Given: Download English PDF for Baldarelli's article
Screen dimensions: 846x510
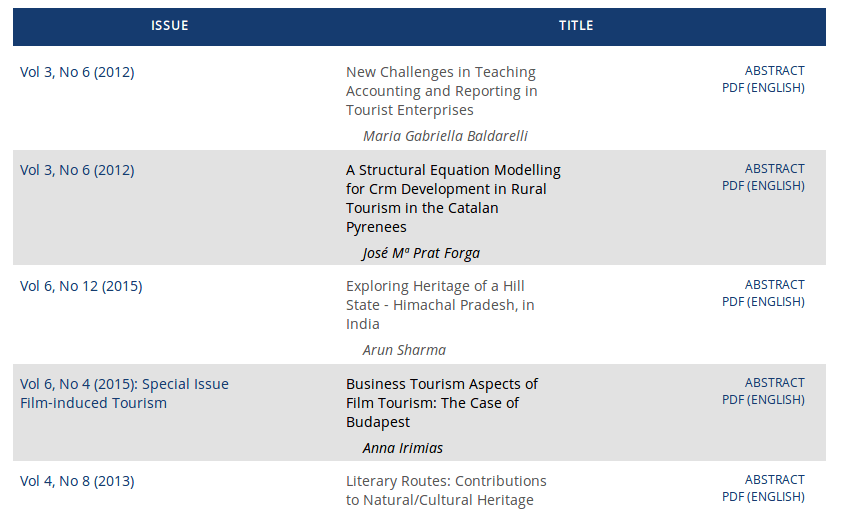Looking at the screenshot, I should tap(763, 88).
